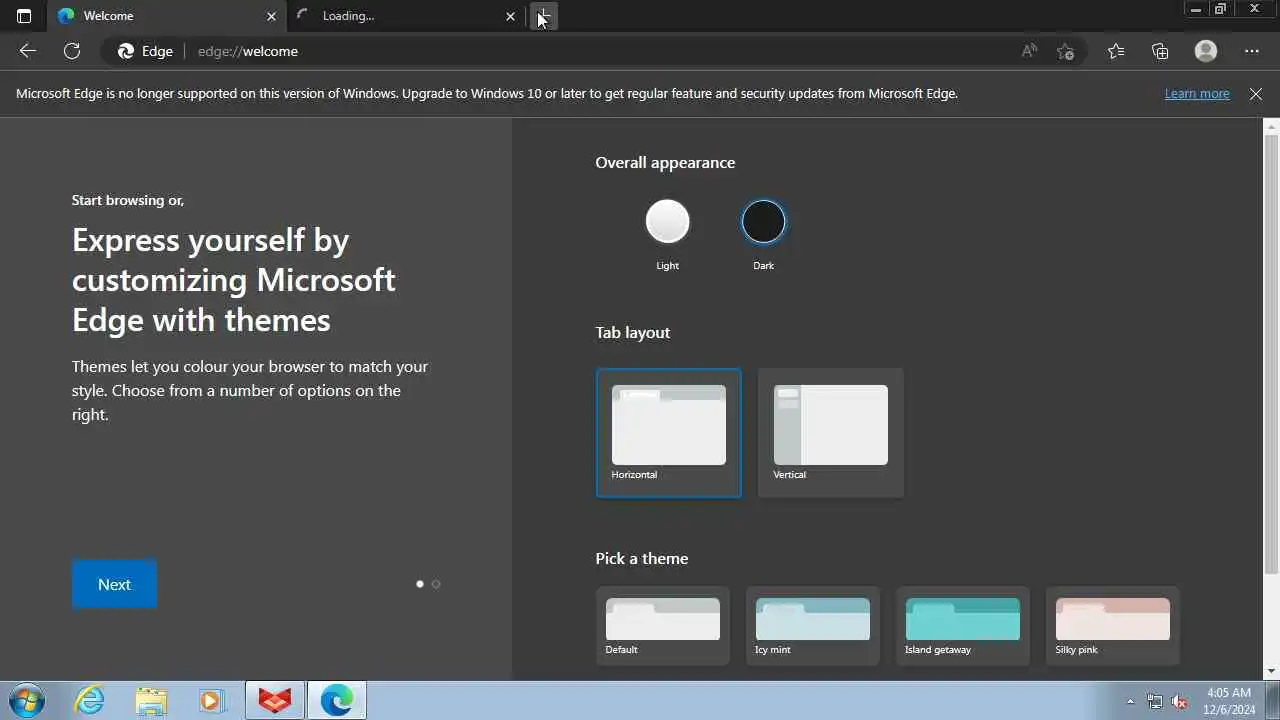Select the Light appearance
This screenshot has height=720, width=1280.
tap(667, 222)
